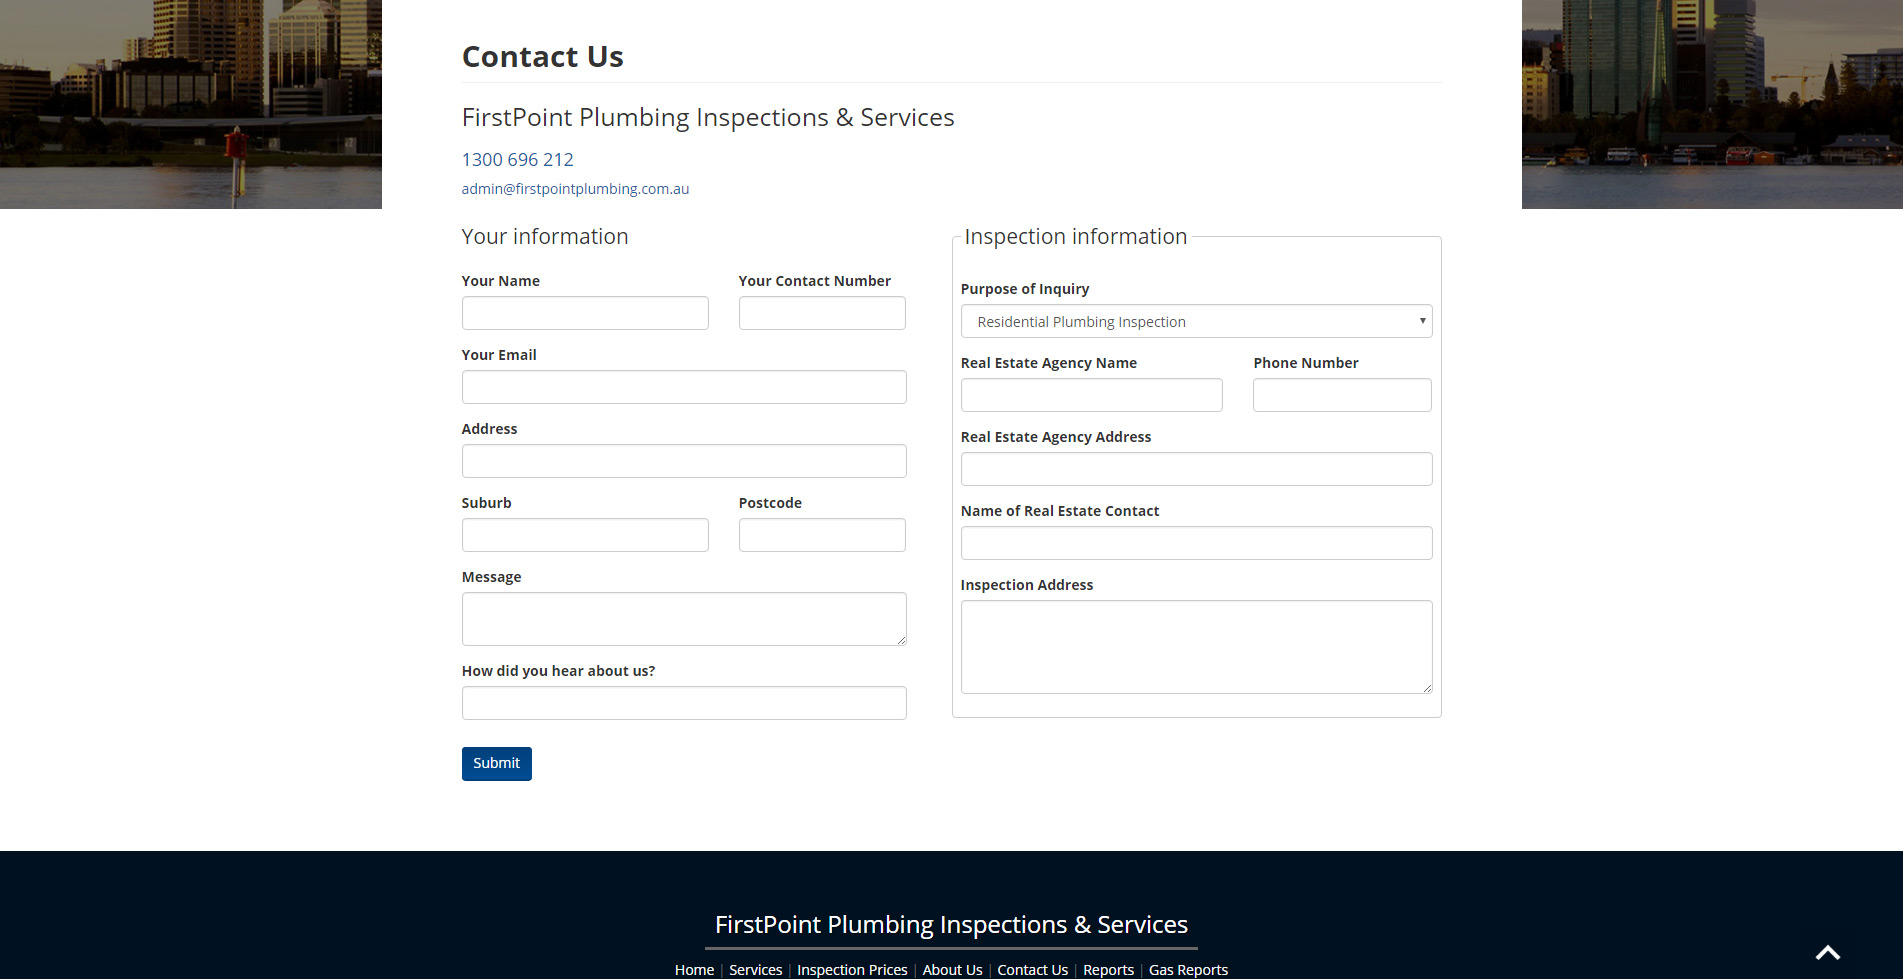Open the Purpose of Inquiry dropdown
Viewport: 1903px width, 979px height.
(1196, 321)
